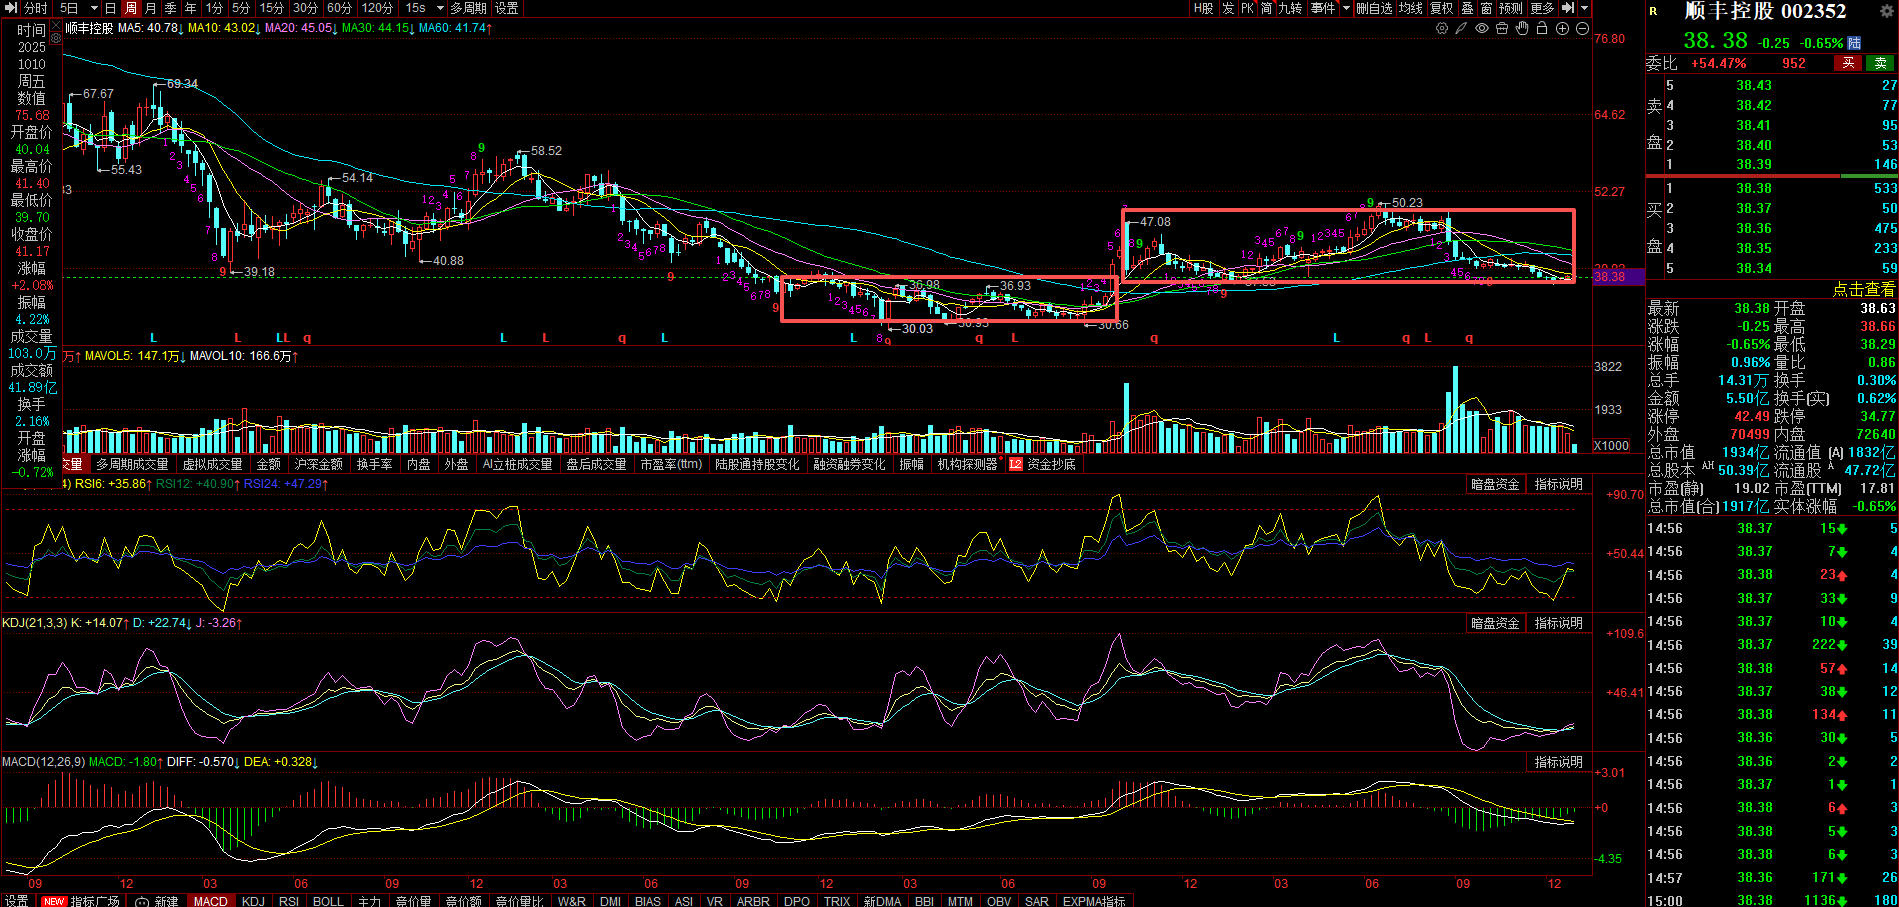Click the R marker beside stock name
The width and height of the screenshot is (1899, 907).
[x=1653, y=12]
